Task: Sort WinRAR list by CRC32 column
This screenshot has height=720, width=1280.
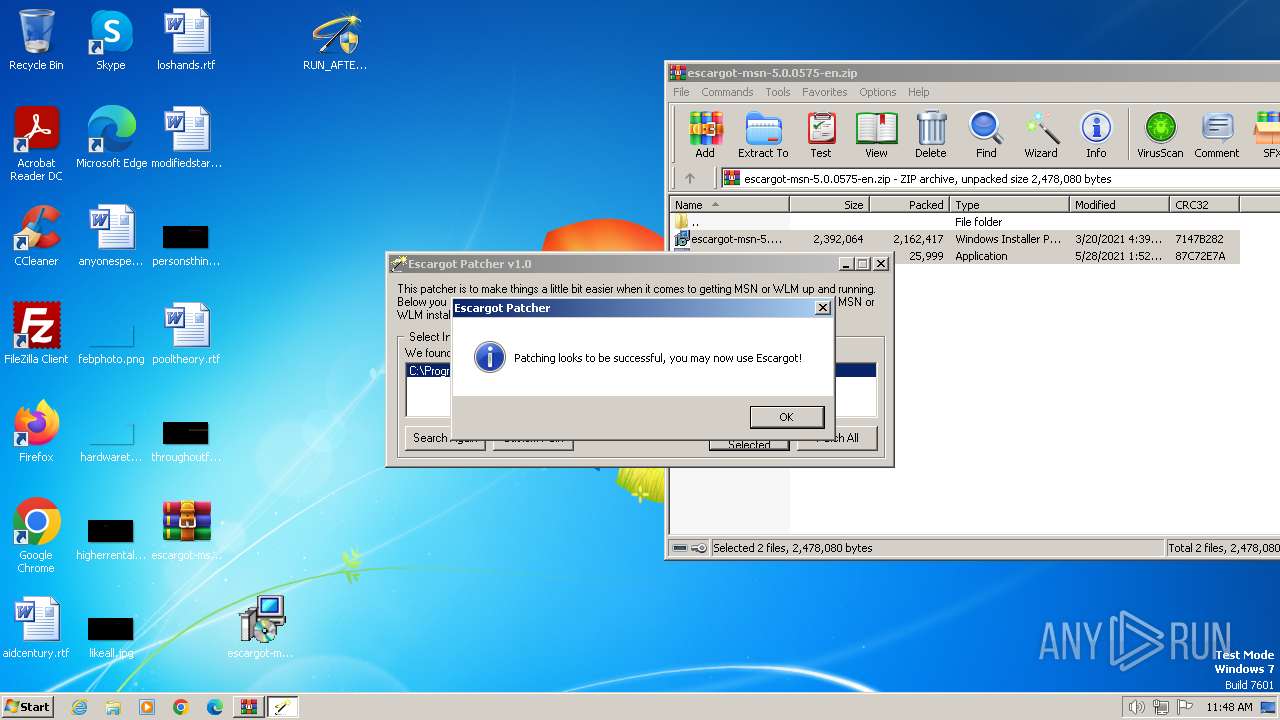Action: click(x=1204, y=204)
